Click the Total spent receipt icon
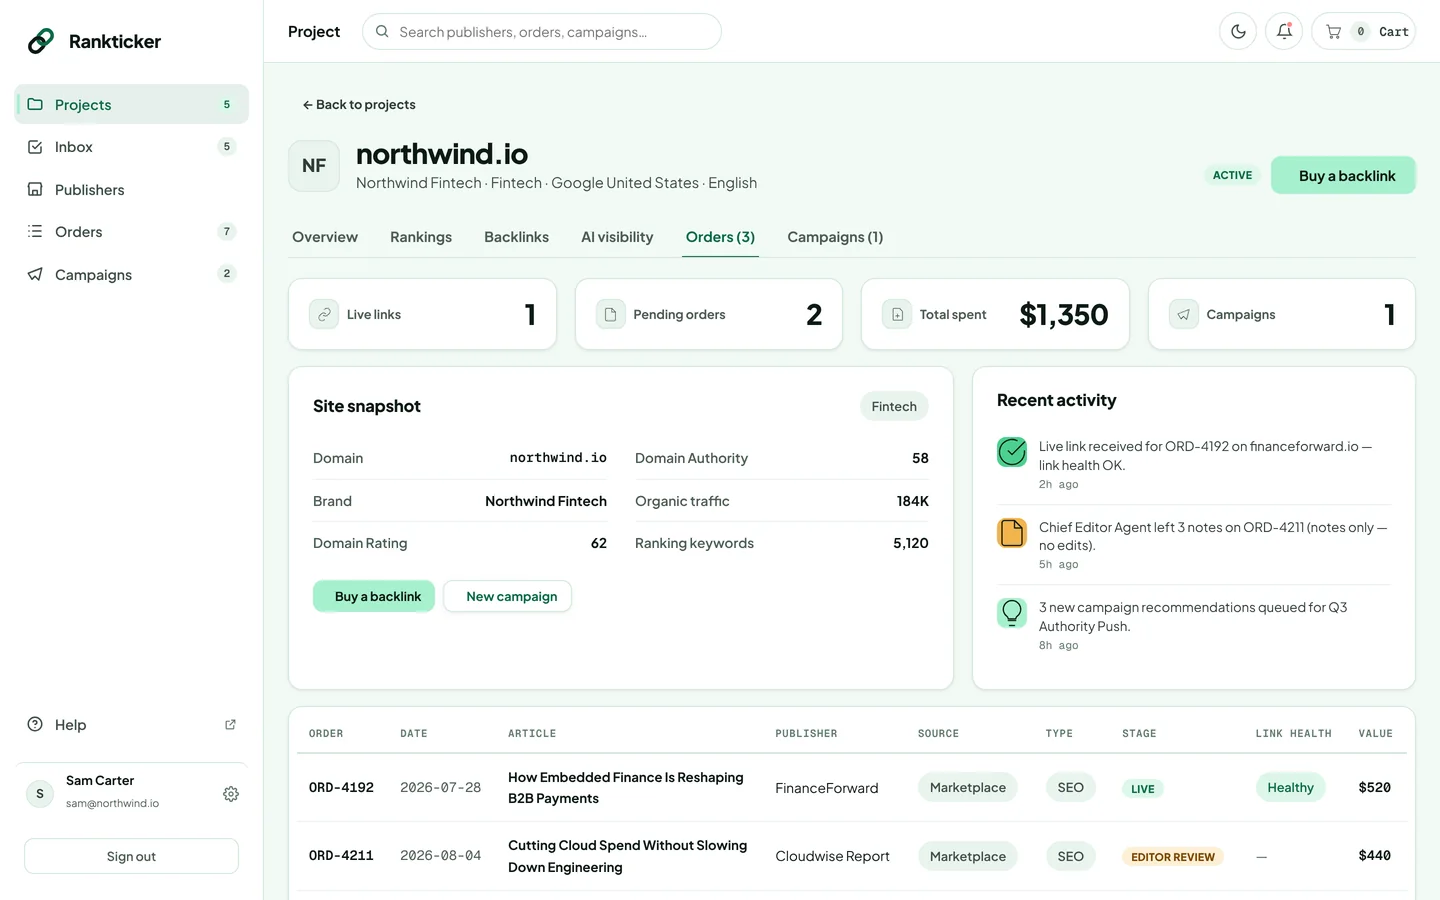Viewport: 1440px width, 900px height. coord(897,314)
